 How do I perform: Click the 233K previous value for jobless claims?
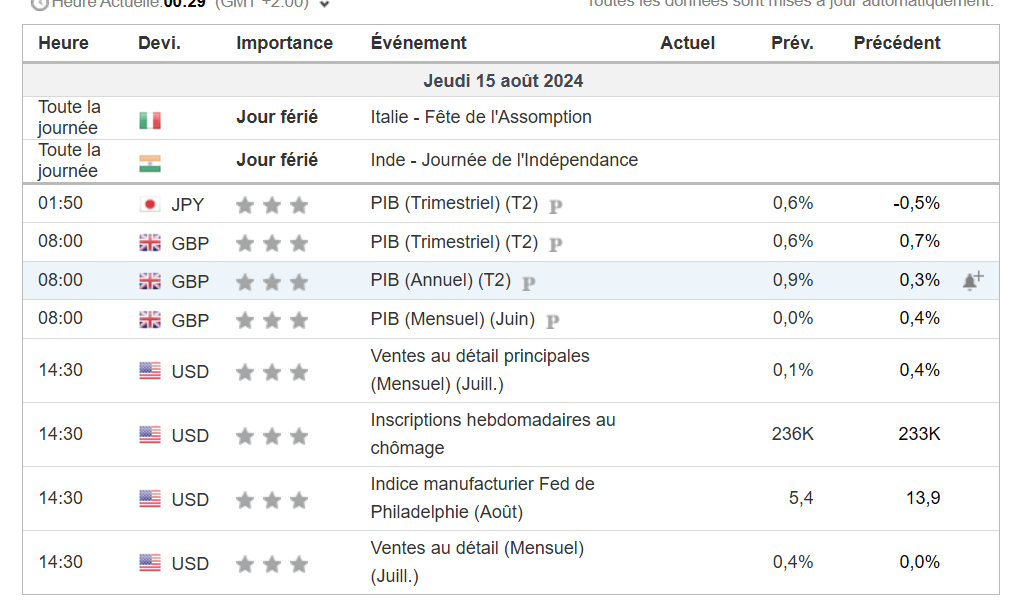(919, 434)
